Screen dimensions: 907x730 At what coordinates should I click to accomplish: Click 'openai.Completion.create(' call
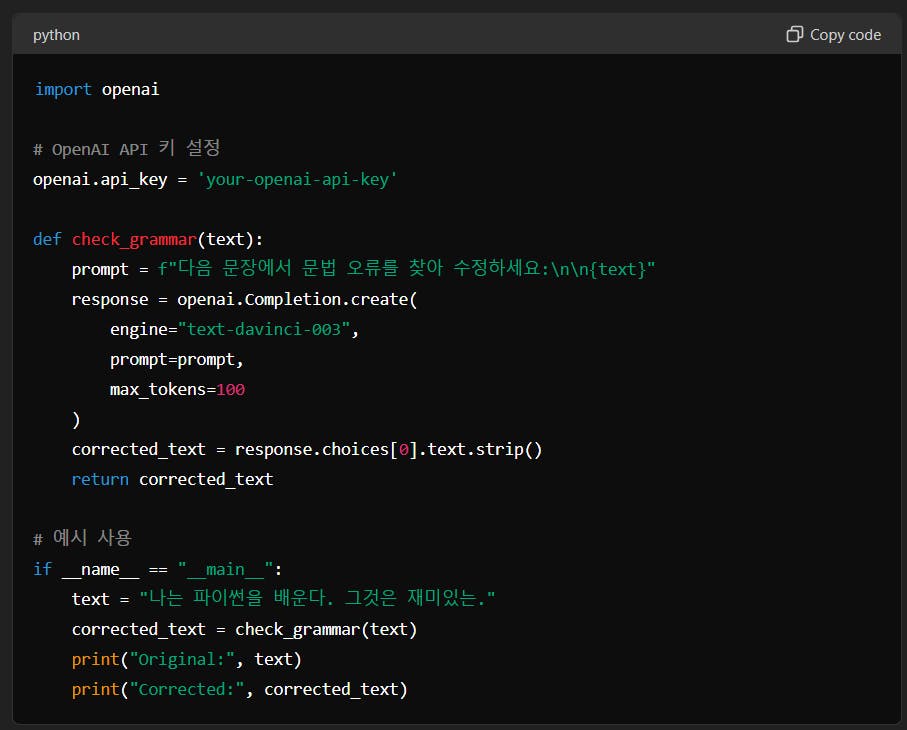297,300
